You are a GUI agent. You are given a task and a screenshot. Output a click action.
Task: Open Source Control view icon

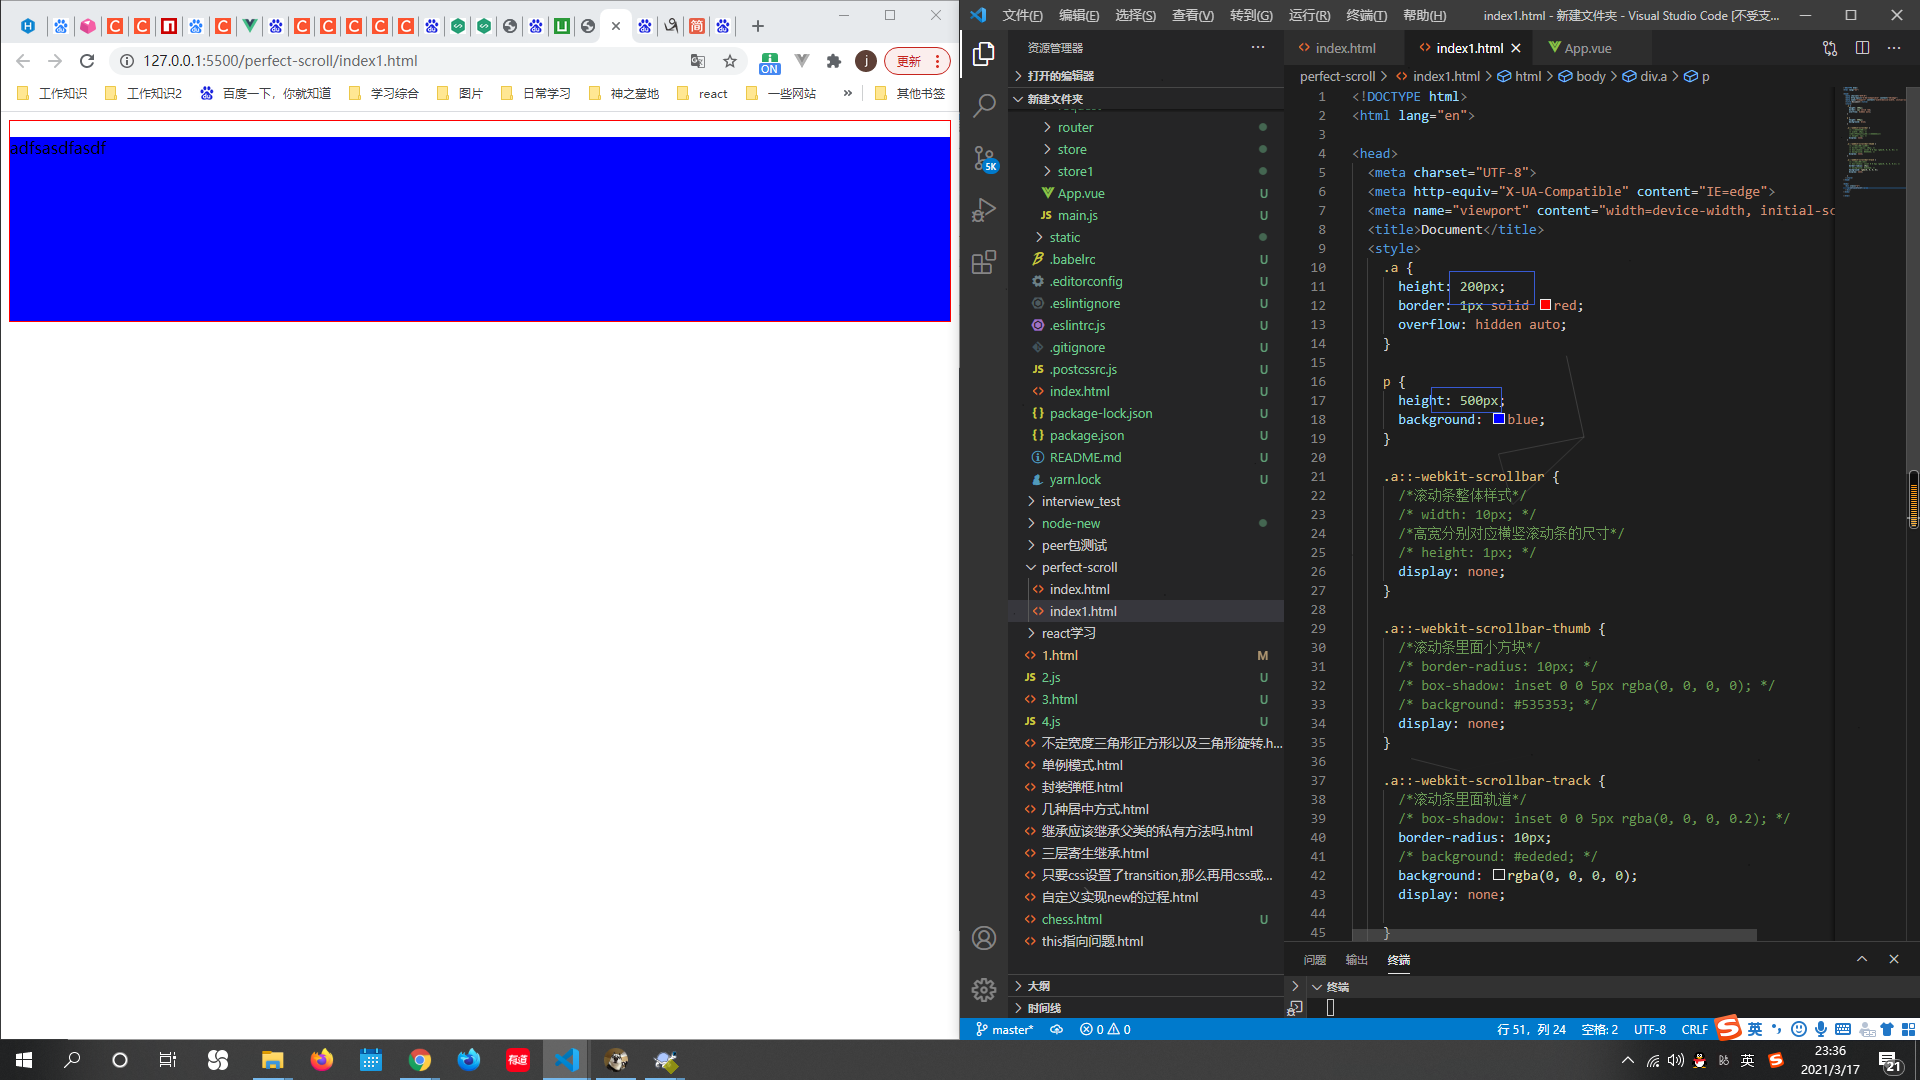point(984,158)
